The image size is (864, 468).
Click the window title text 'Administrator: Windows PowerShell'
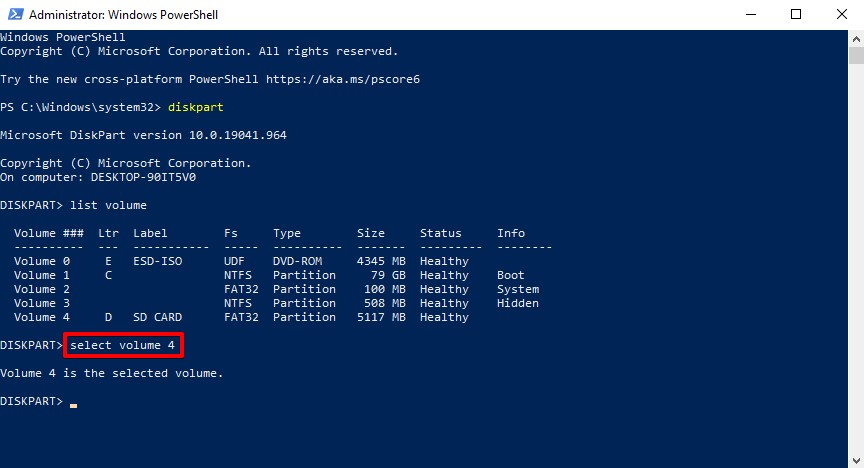coord(124,15)
